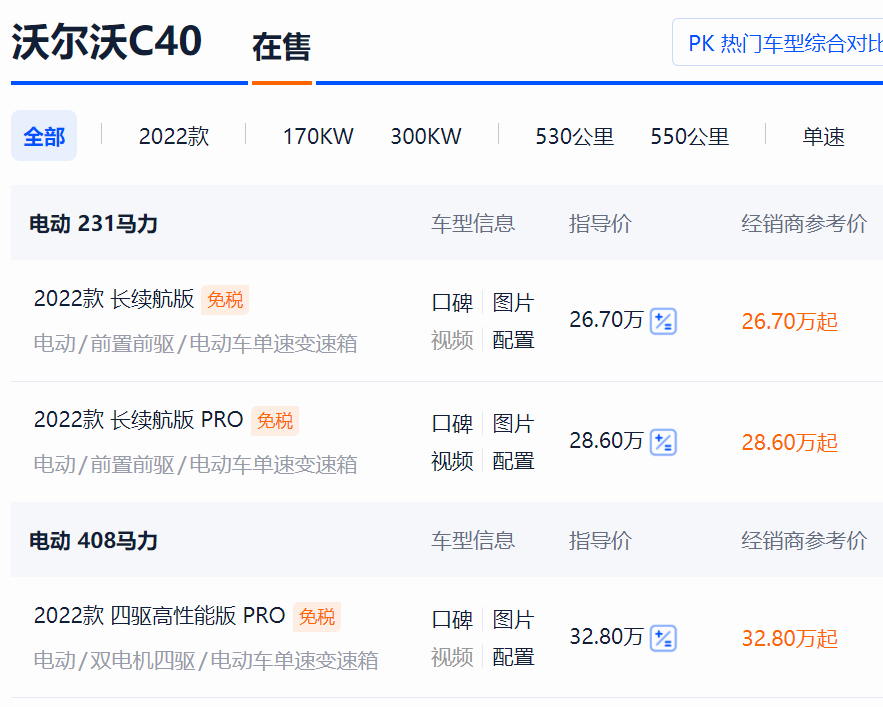Open 2022款 长续航版 PRO model link
Screen dimensions: 883x707
click(x=138, y=420)
